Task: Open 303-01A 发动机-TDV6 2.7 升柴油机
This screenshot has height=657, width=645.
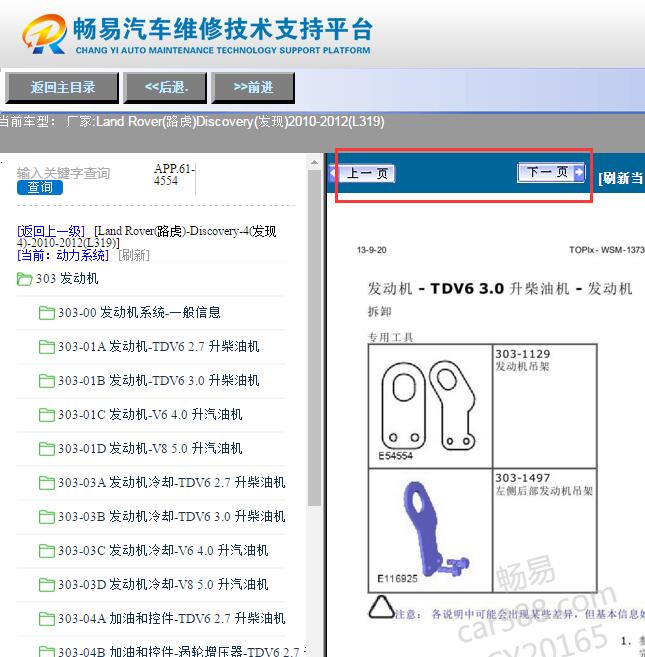Action: tap(158, 346)
